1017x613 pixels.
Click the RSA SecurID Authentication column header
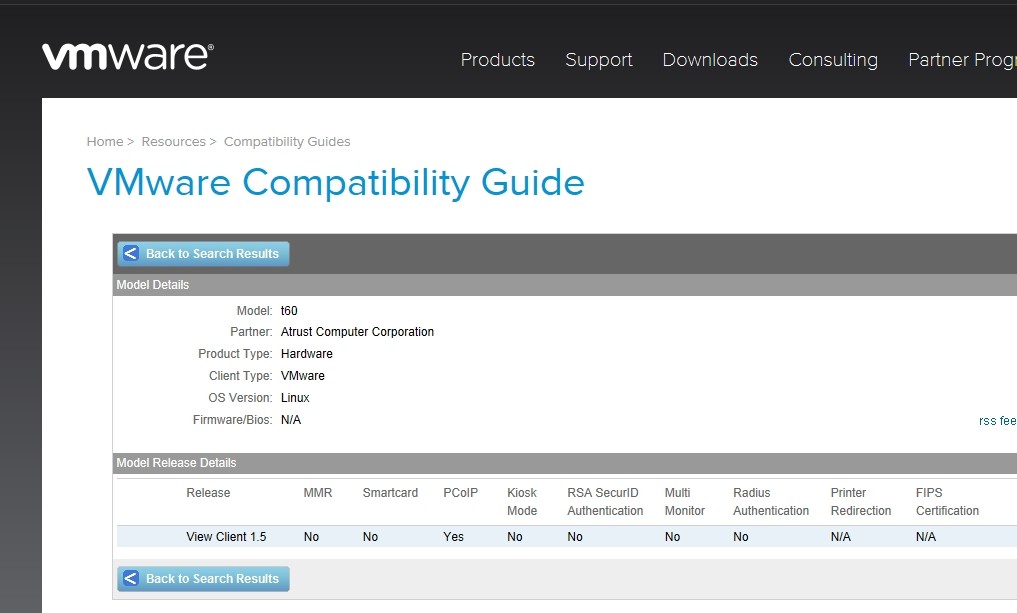tap(605, 501)
